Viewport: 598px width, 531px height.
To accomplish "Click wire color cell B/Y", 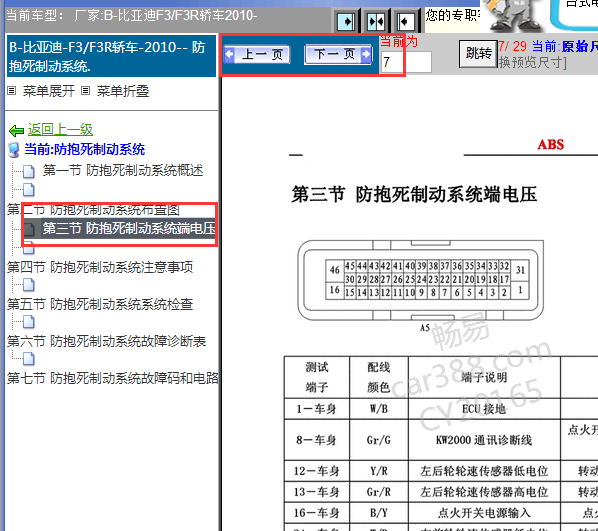I will point(378,513).
